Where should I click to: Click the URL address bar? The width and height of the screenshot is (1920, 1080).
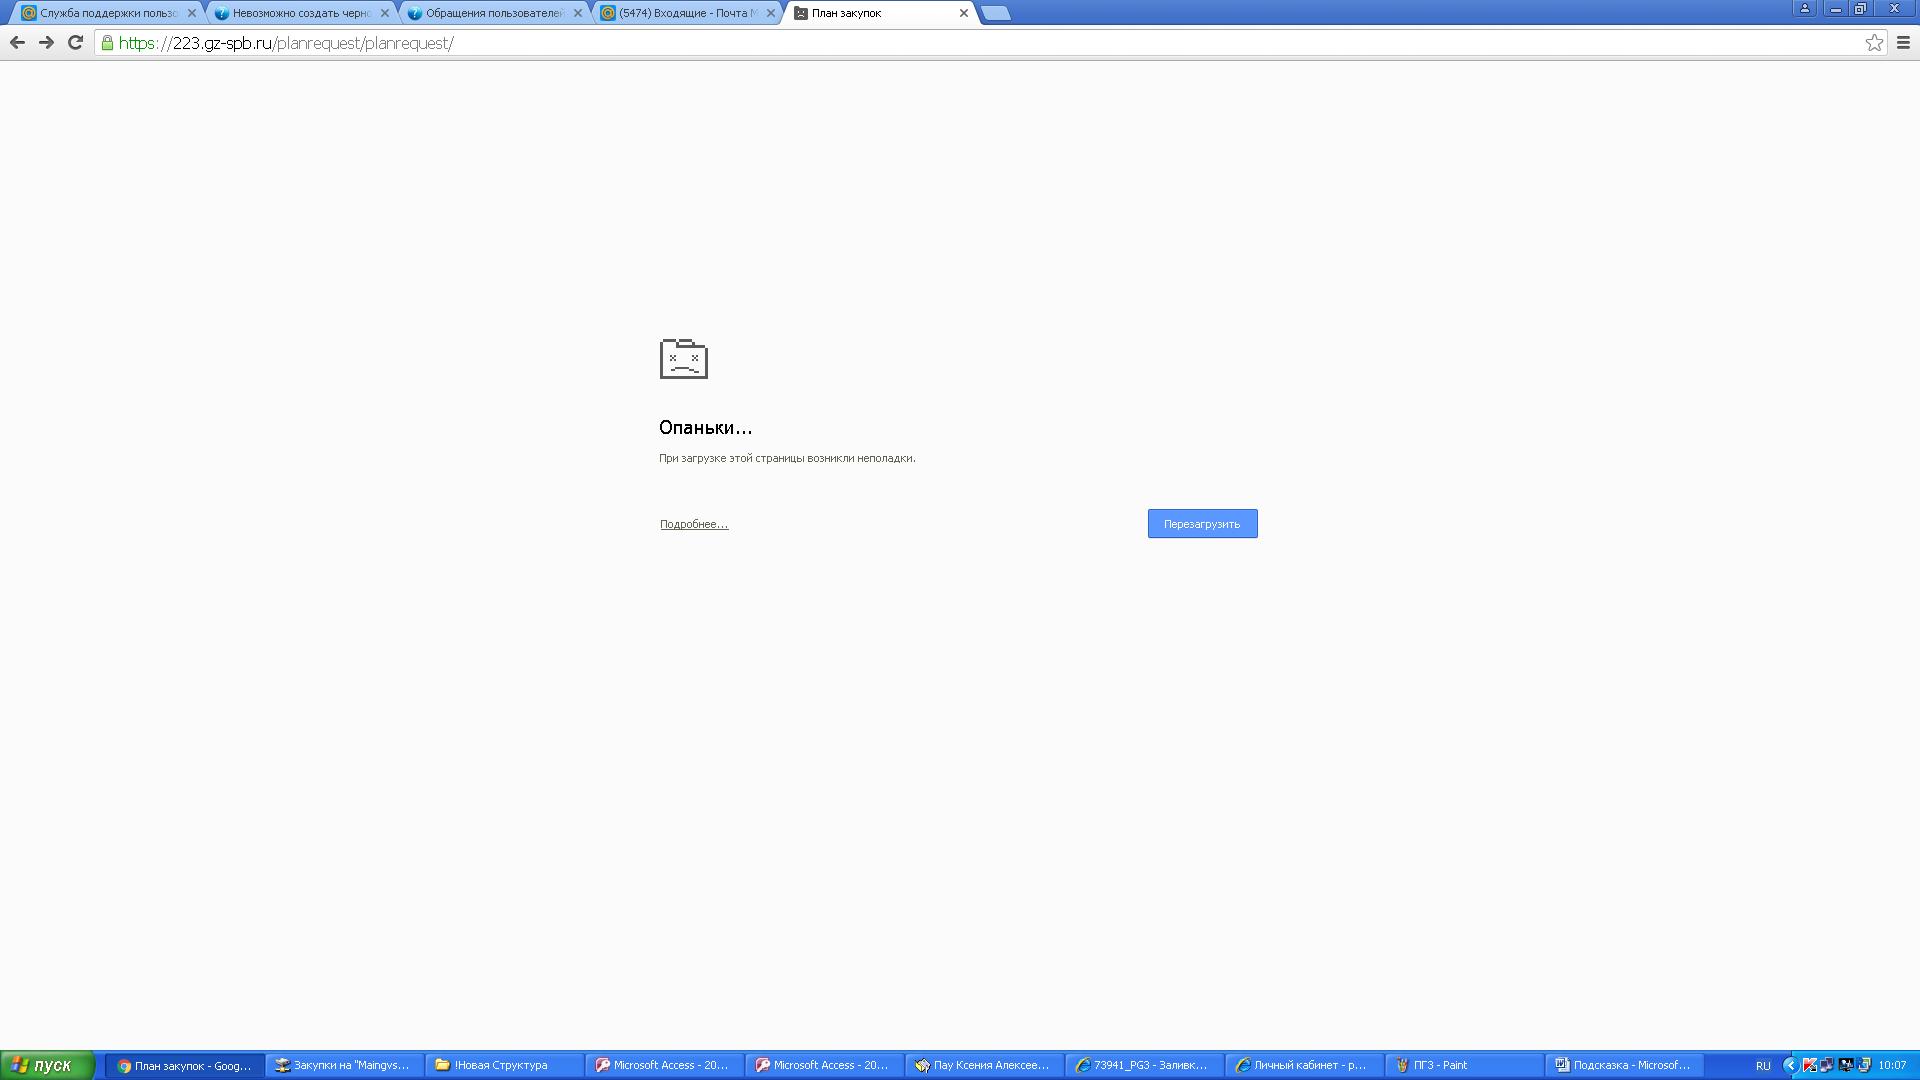coord(900,43)
